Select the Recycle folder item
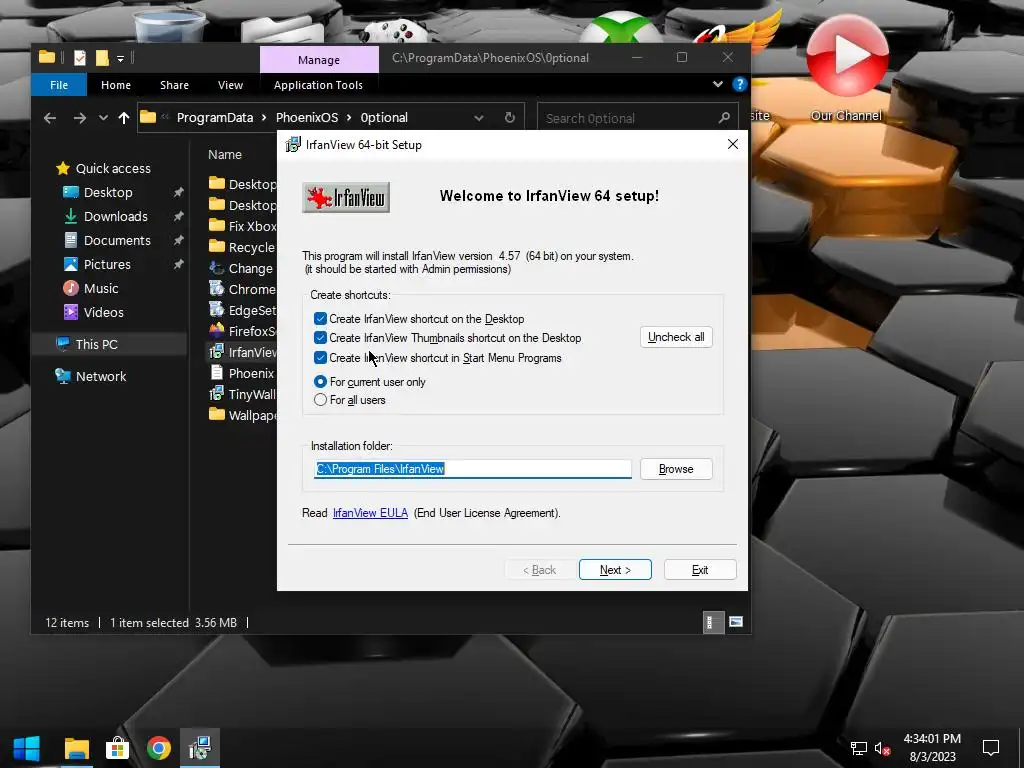This screenshot has height=768, width=1024. [242, 247]
